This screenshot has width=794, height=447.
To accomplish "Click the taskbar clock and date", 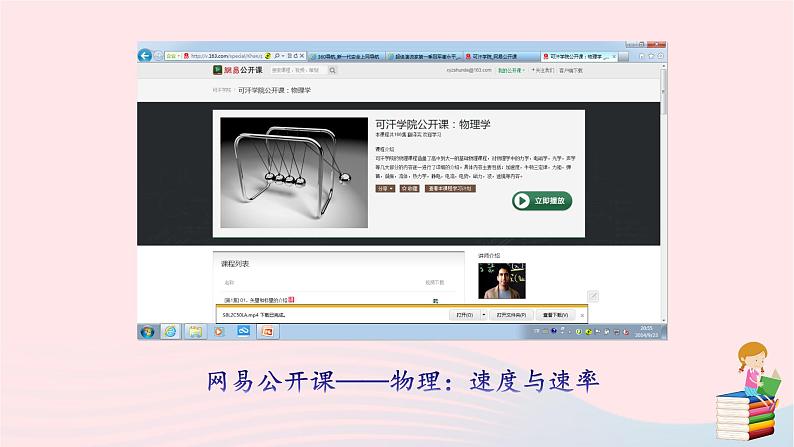I will click(x=646, y=332).
